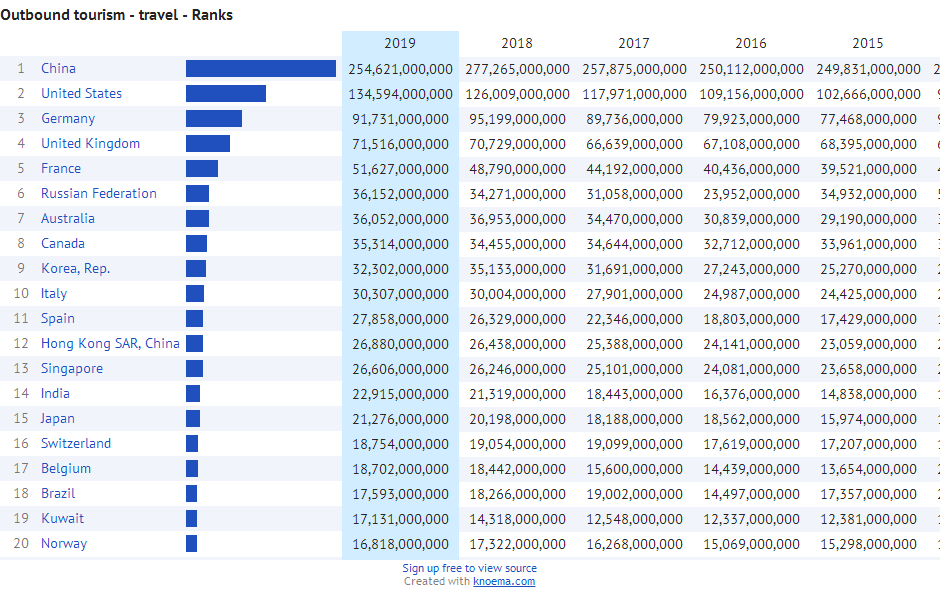Image resolution: width=940 pixels, height=600 pixels.
Task: Open the Germany country link
Action: (68, 119)
